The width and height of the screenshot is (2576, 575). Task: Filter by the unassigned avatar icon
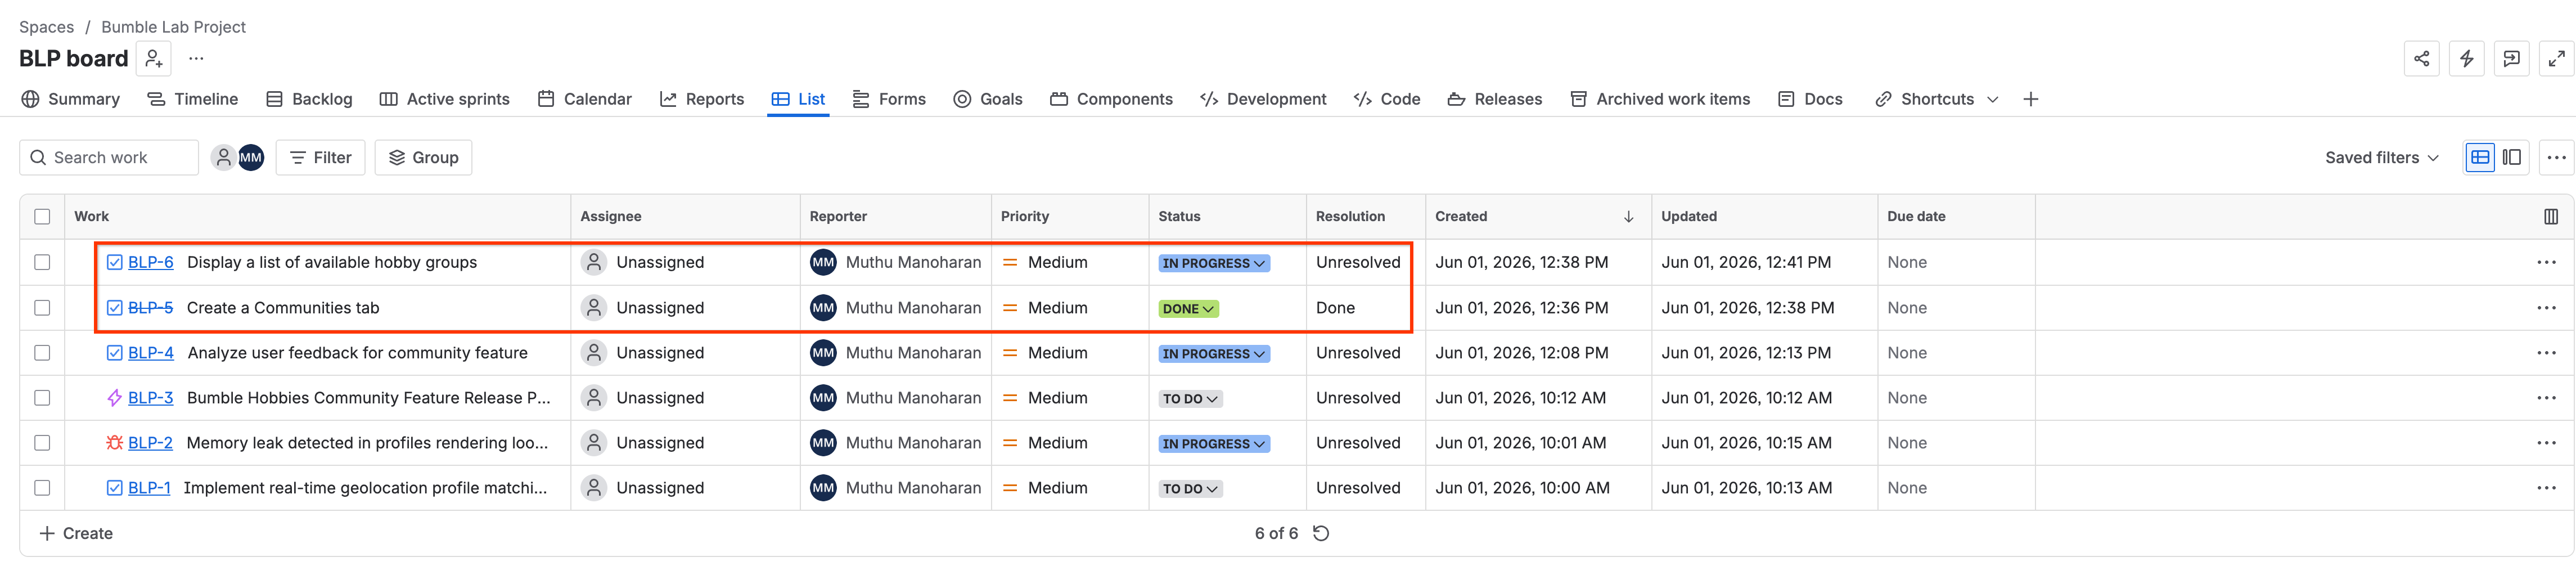[x=223, y=158]
